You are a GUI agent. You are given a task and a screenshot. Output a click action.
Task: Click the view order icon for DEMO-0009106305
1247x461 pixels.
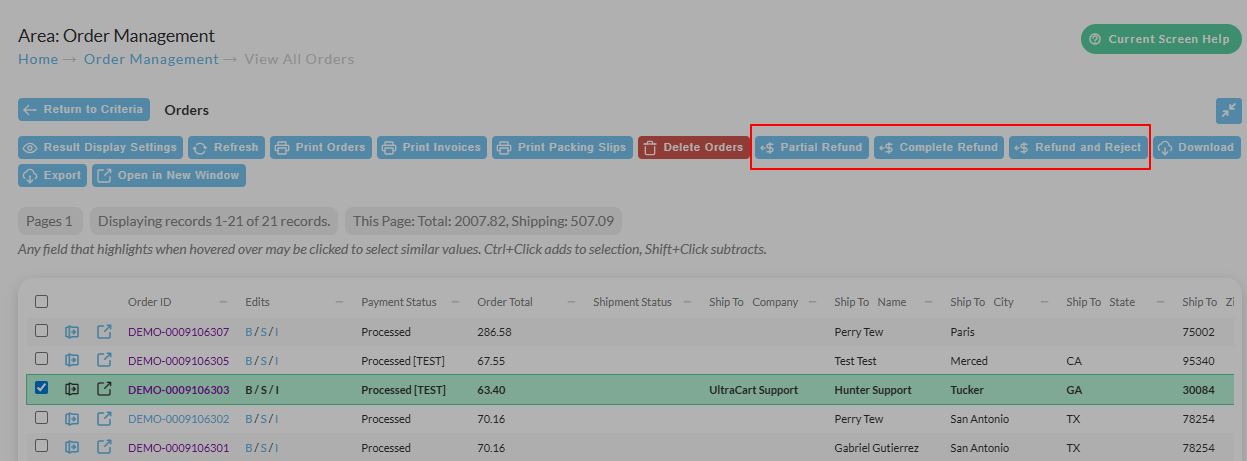(x=73, y=360)
